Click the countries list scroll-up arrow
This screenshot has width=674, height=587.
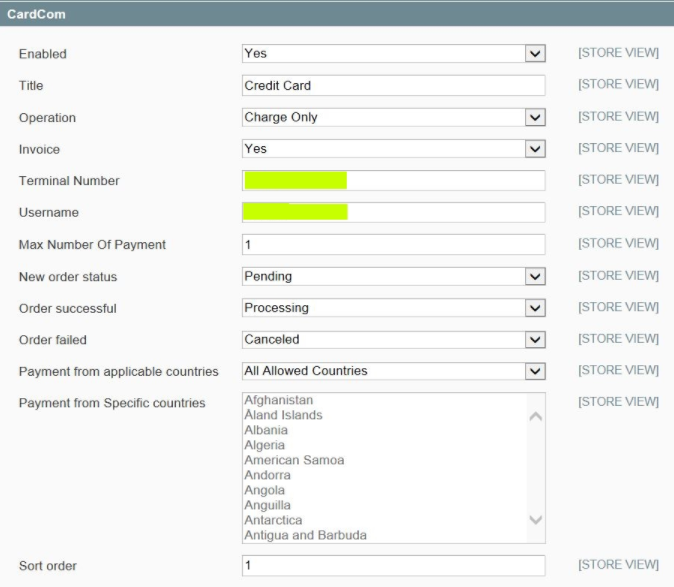tap(536, 416)
